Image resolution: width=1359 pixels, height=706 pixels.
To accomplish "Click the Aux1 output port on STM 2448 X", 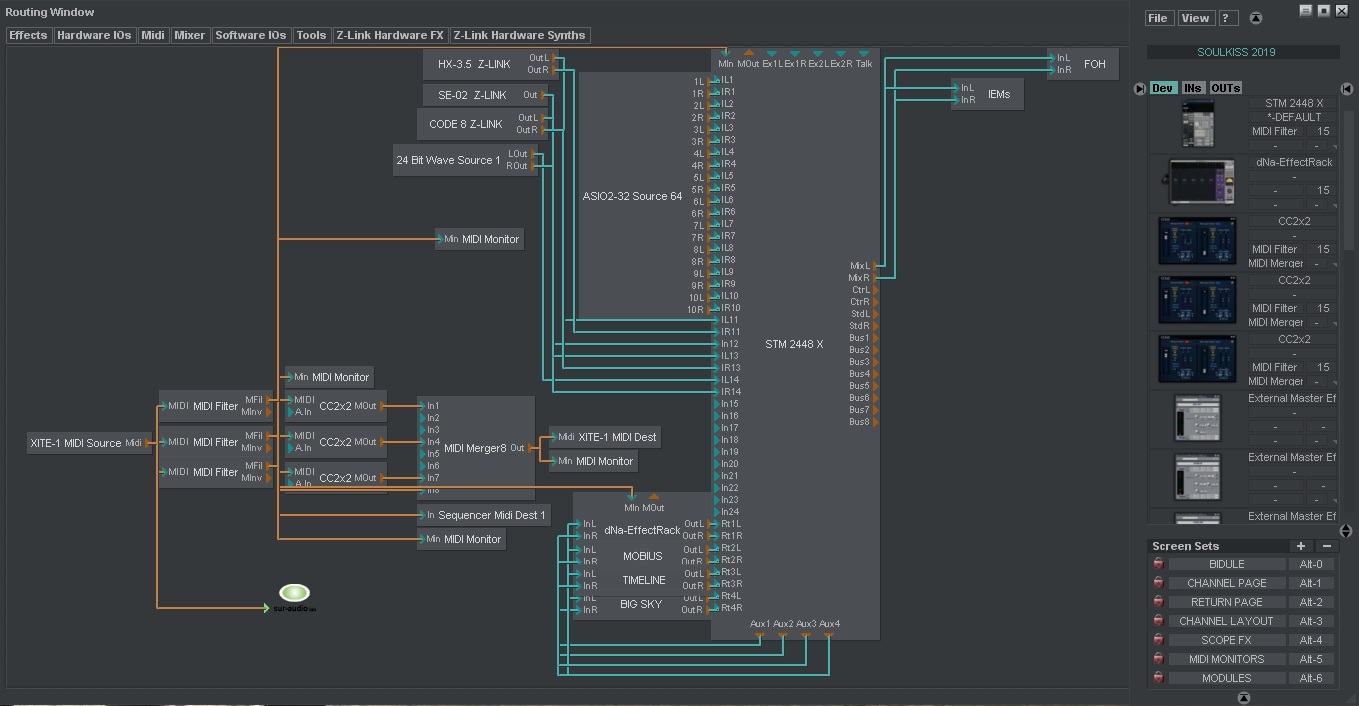I will 760,635.
